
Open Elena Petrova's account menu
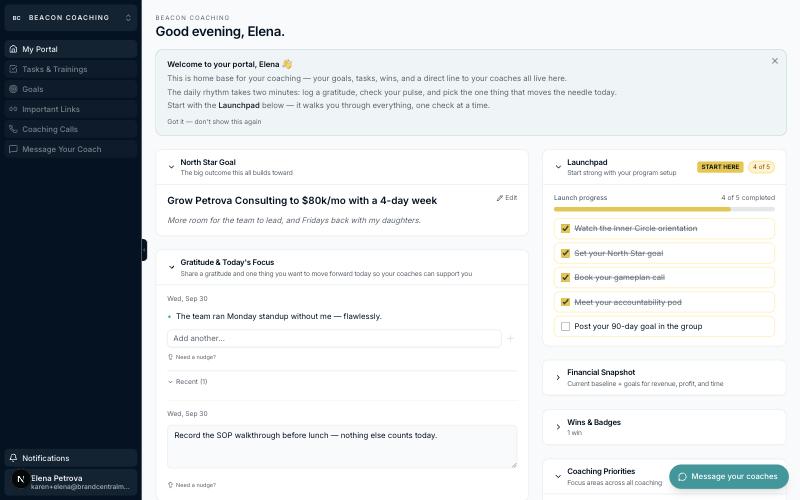(x=71, y=482)
